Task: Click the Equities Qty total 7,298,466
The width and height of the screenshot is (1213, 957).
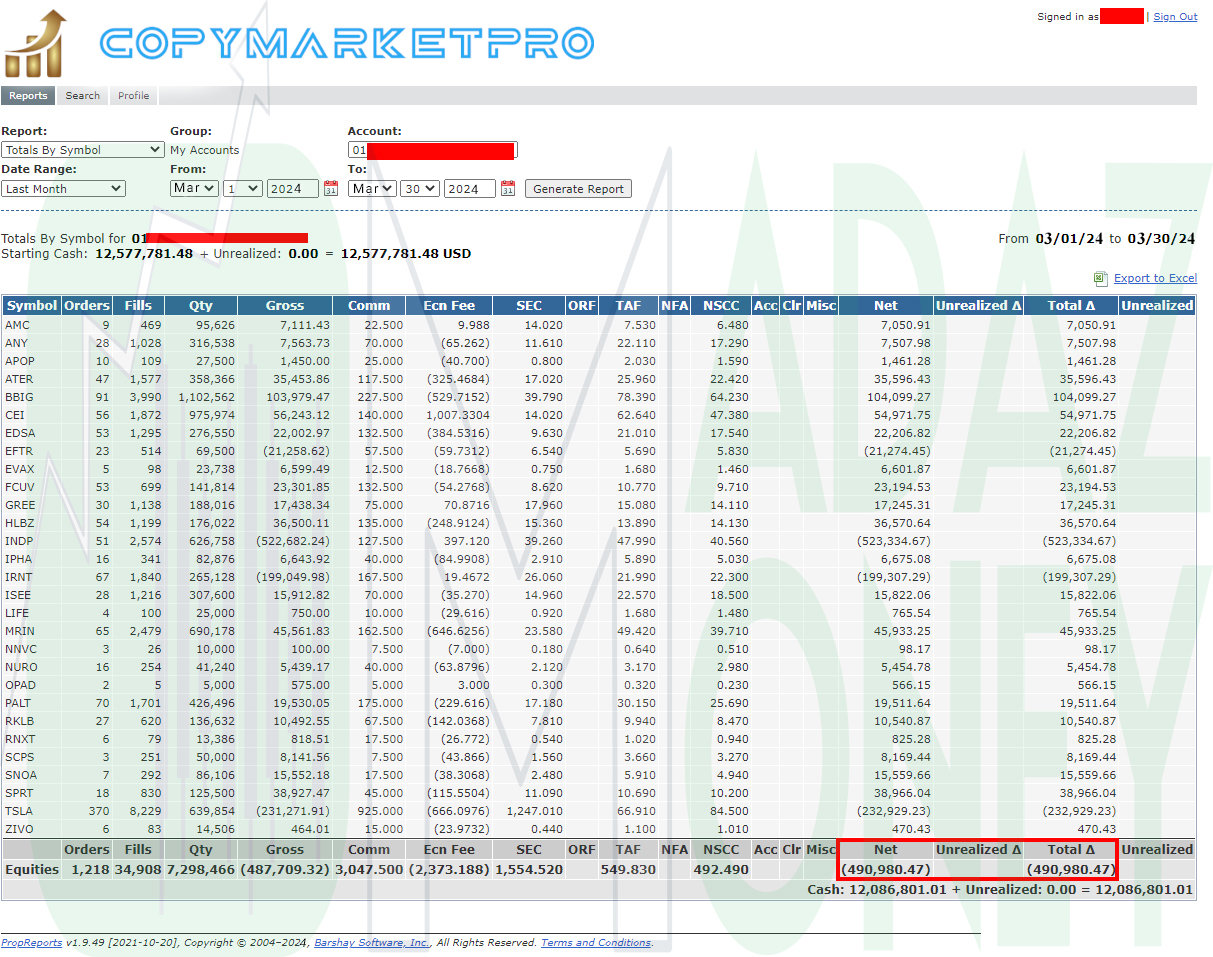Action: point(201,869)
